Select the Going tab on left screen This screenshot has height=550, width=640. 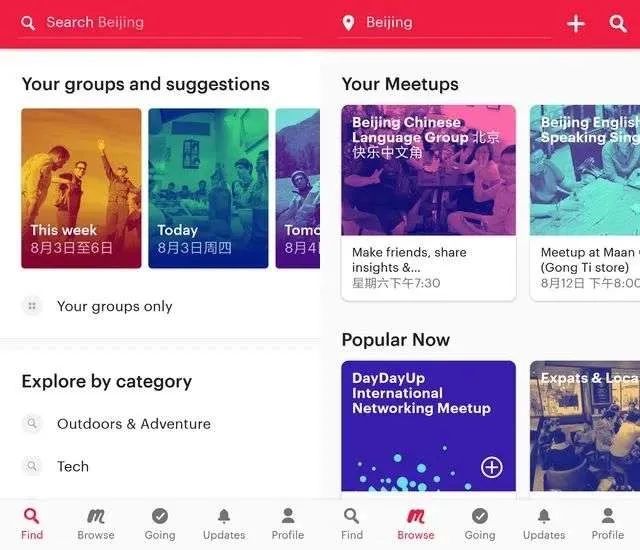(160, 524)
